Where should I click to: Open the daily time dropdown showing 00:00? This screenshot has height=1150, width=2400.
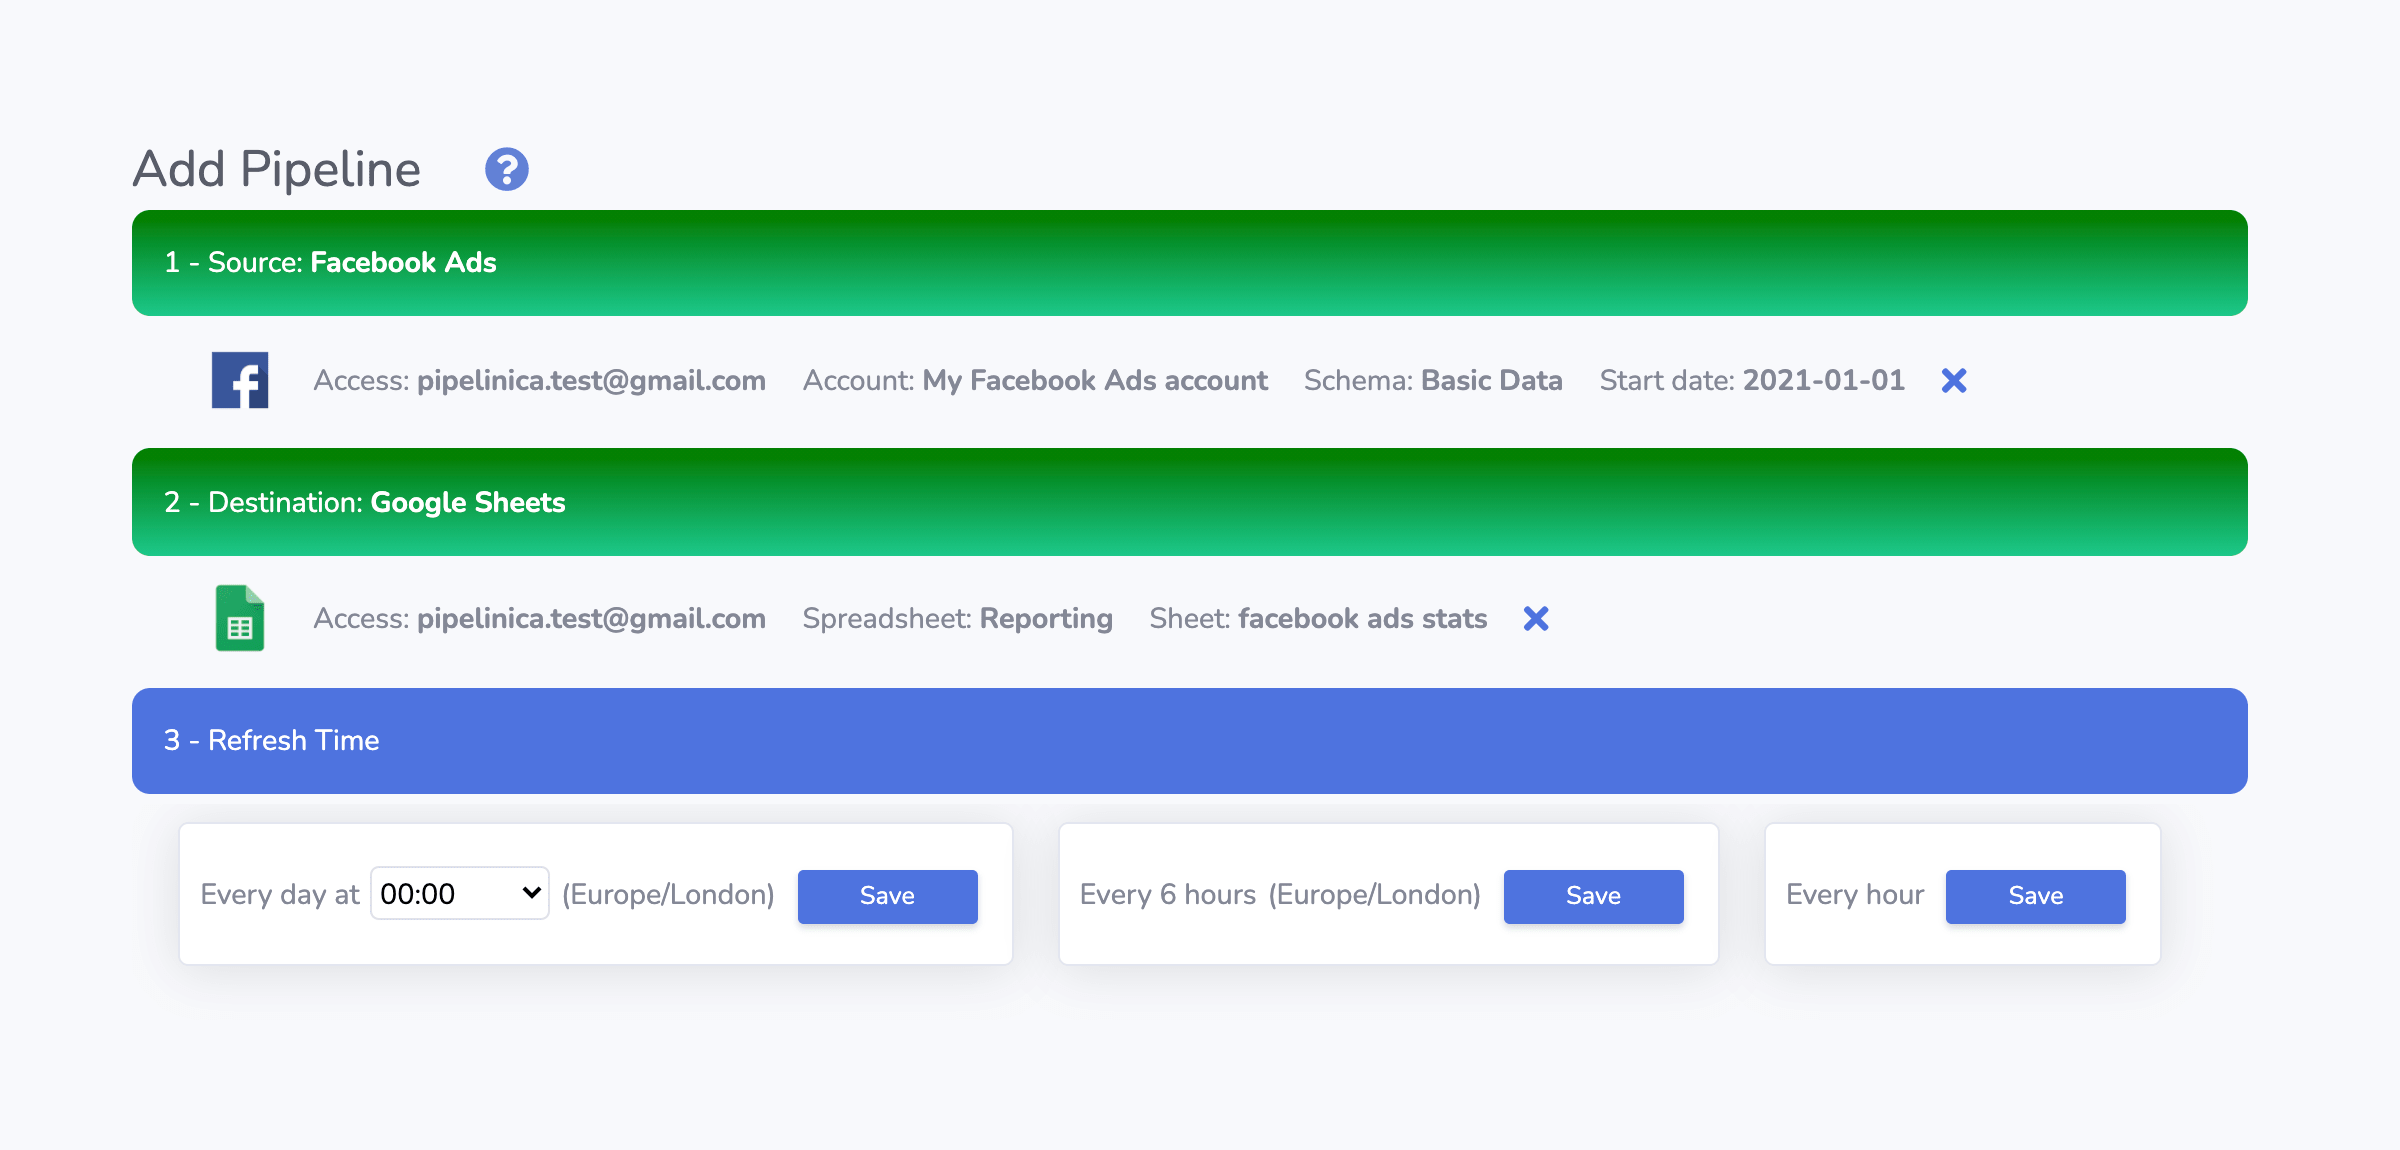[459, 893]
